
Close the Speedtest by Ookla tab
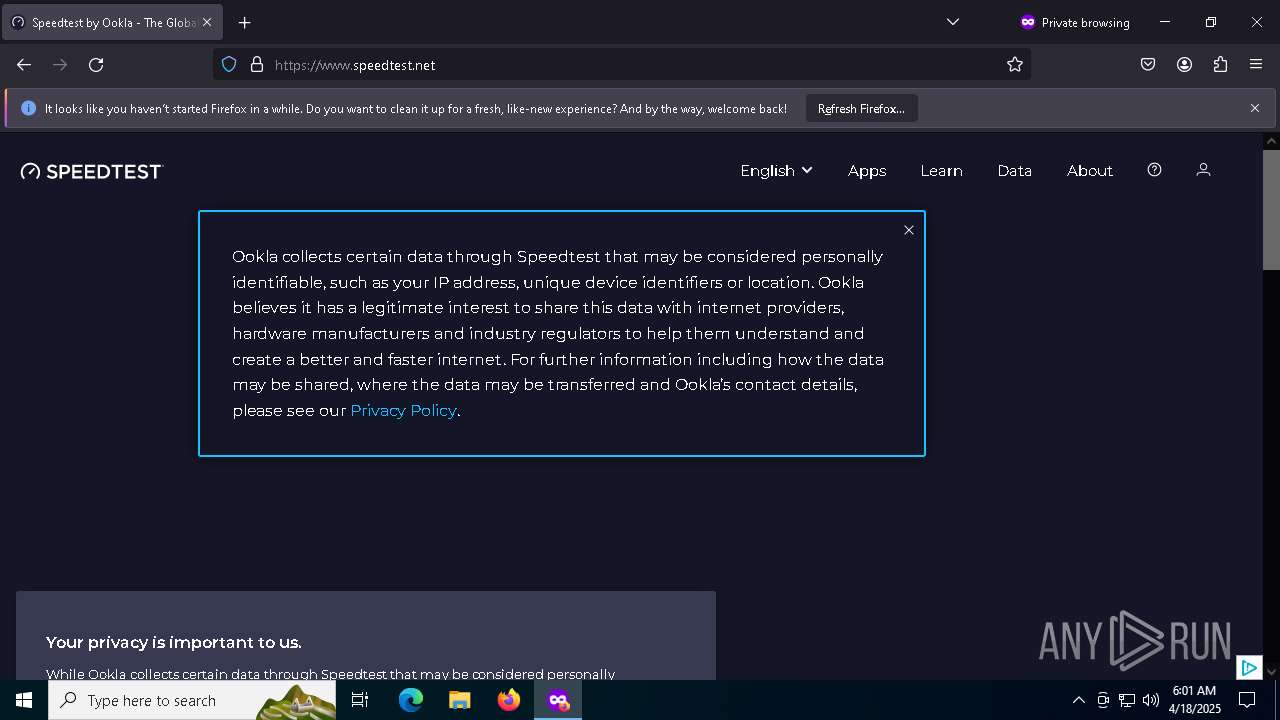click(x=207, y=22)
